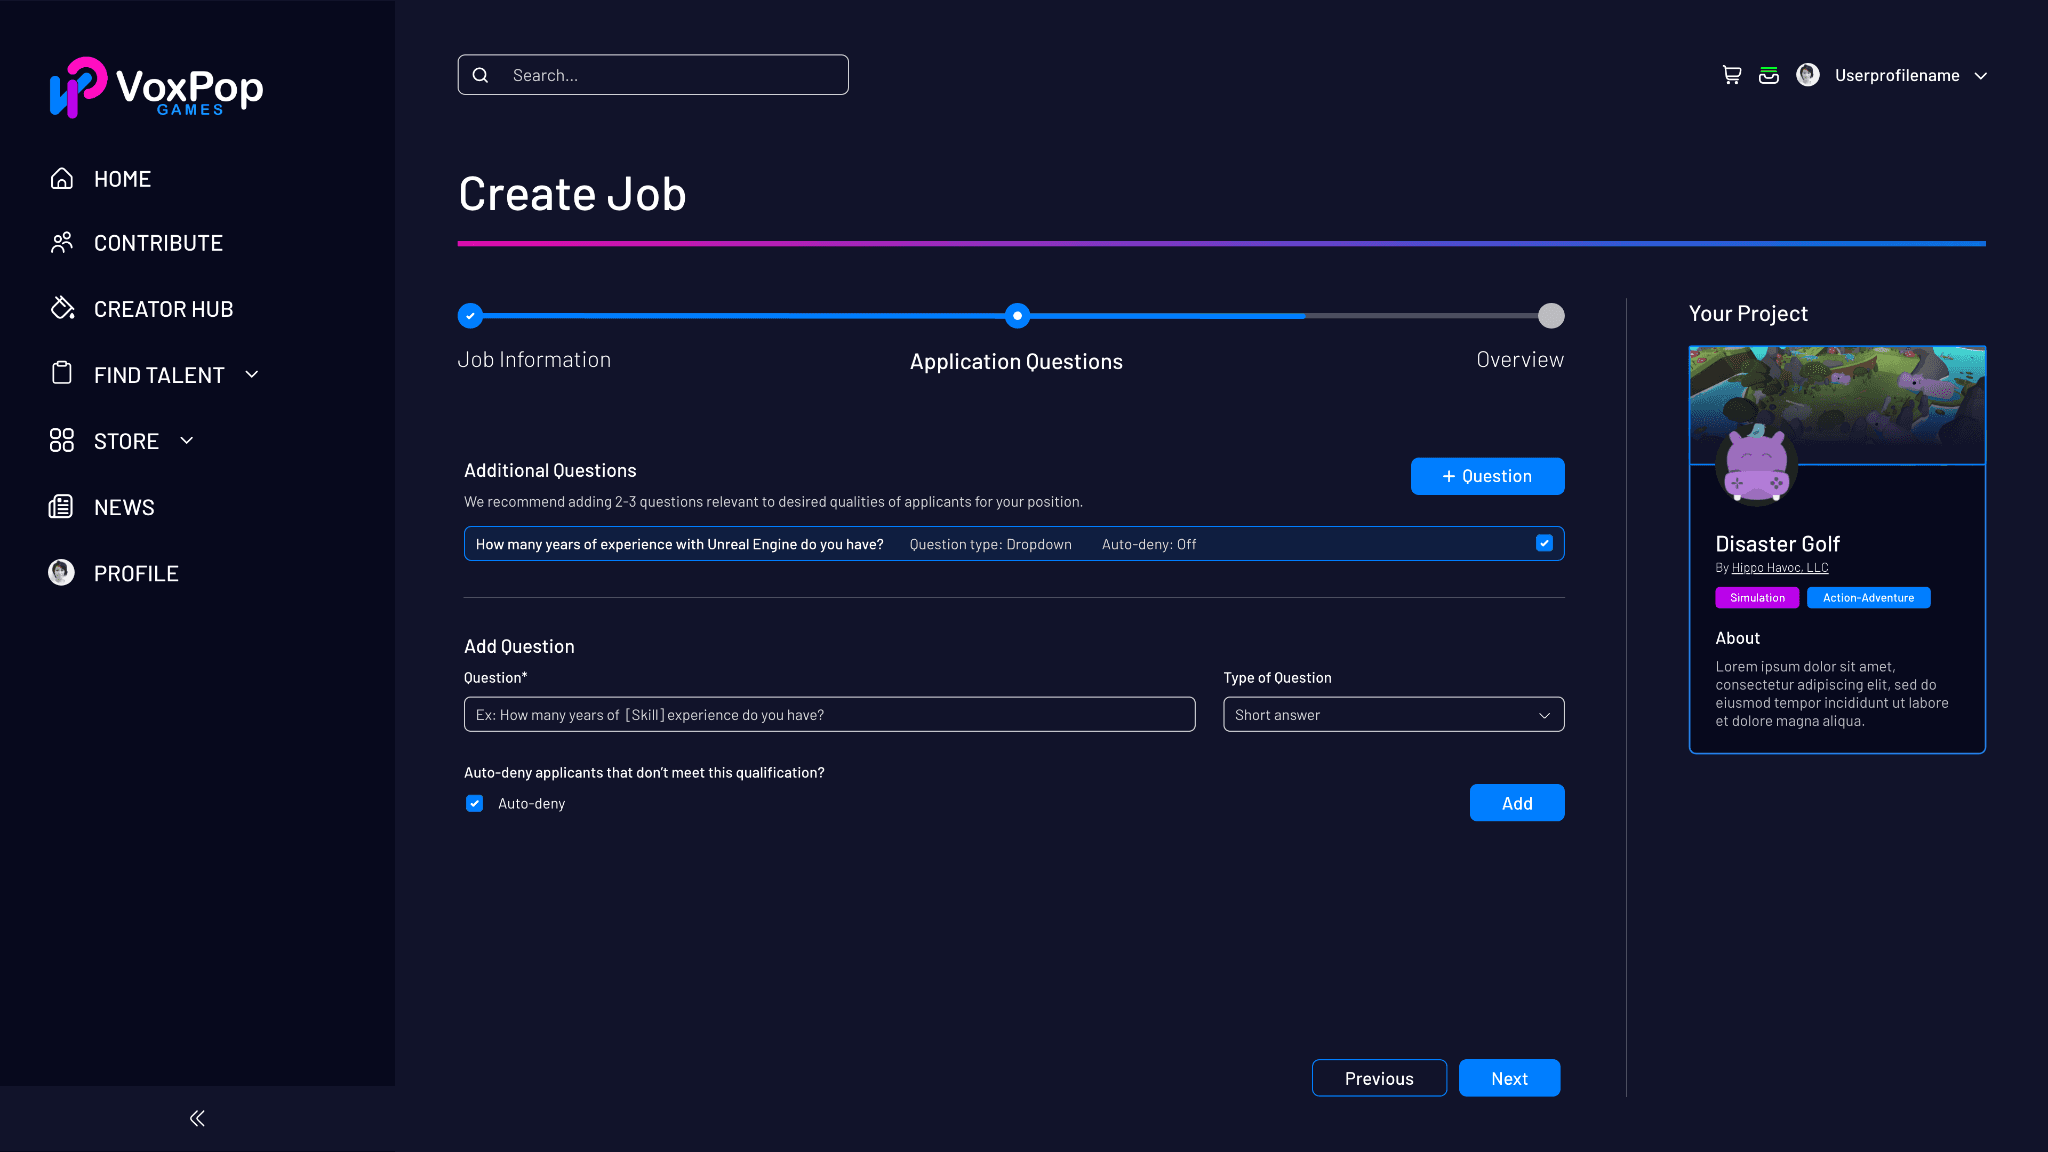Open PROFILE menu item
The width and height of the screenshot is (2048, 1152).
pos(136,573)
